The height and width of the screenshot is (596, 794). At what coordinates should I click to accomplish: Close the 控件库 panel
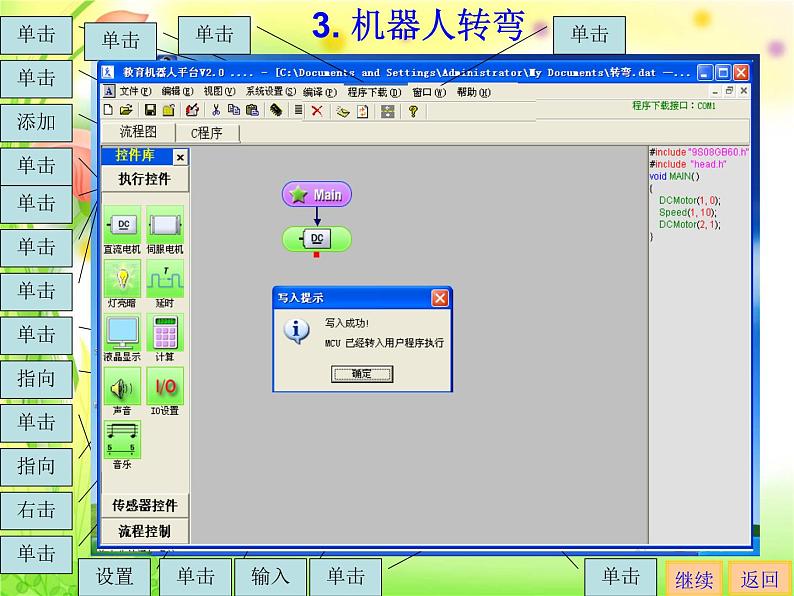tap(180, 157)
